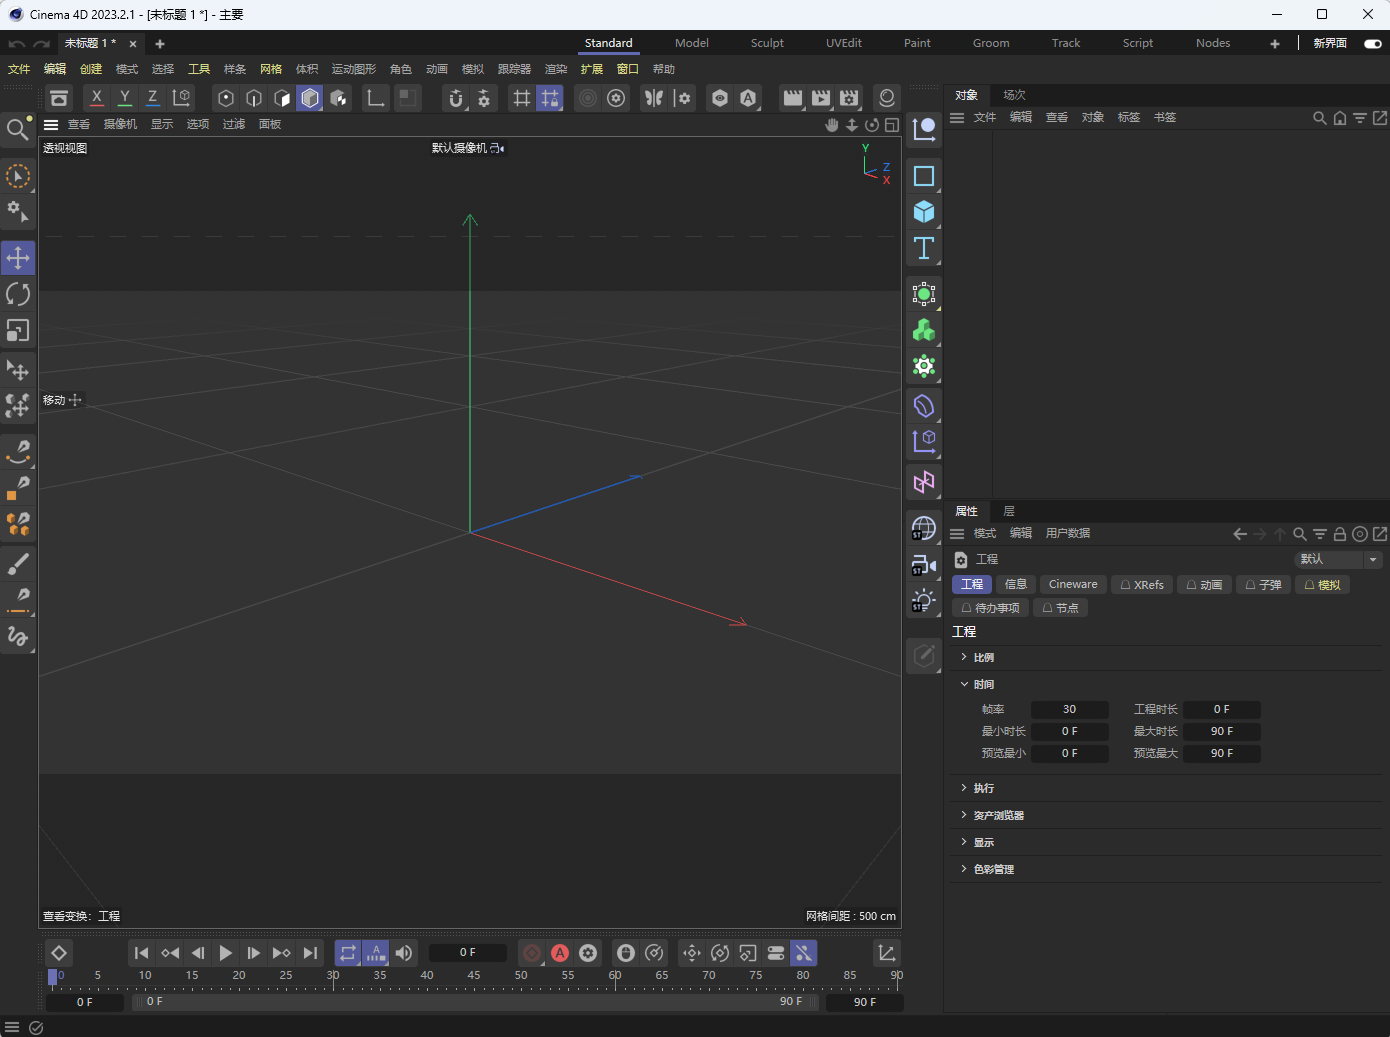1390x1037 pixels.
Task: Click the current frame input field showing 0 F
Action: click(x=468, y=953)
